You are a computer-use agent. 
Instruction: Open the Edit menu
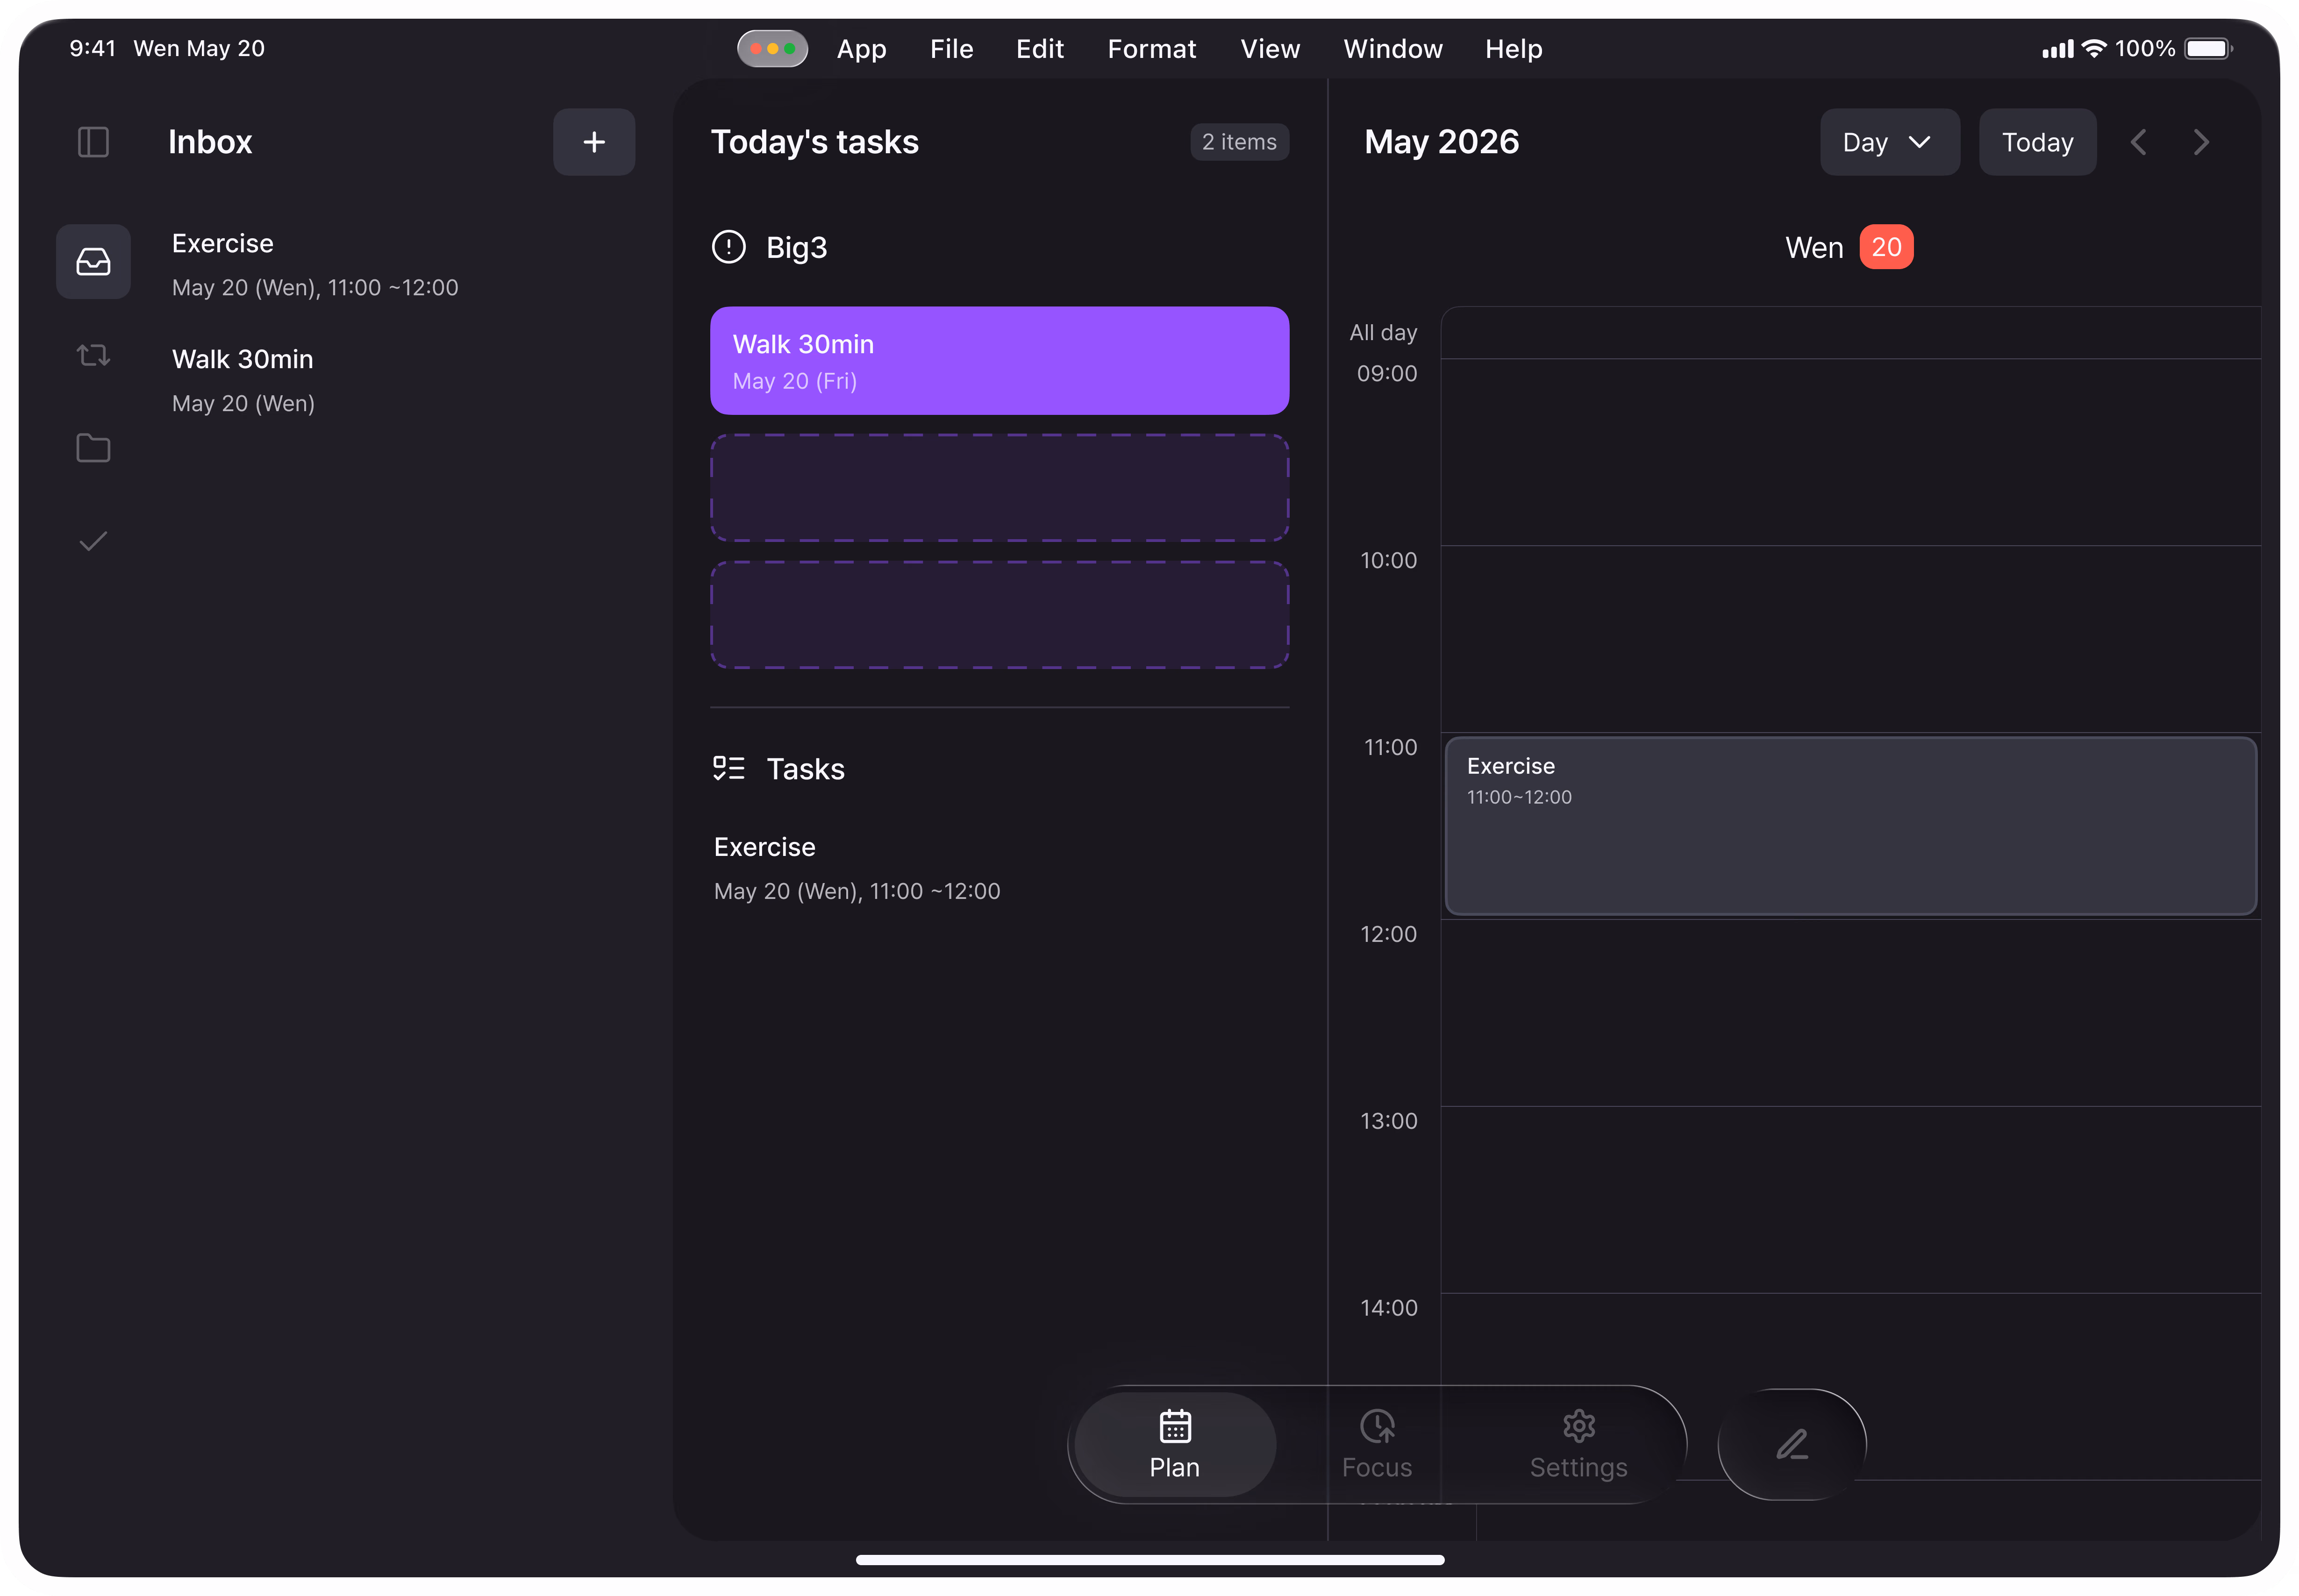coord(1039,49)
